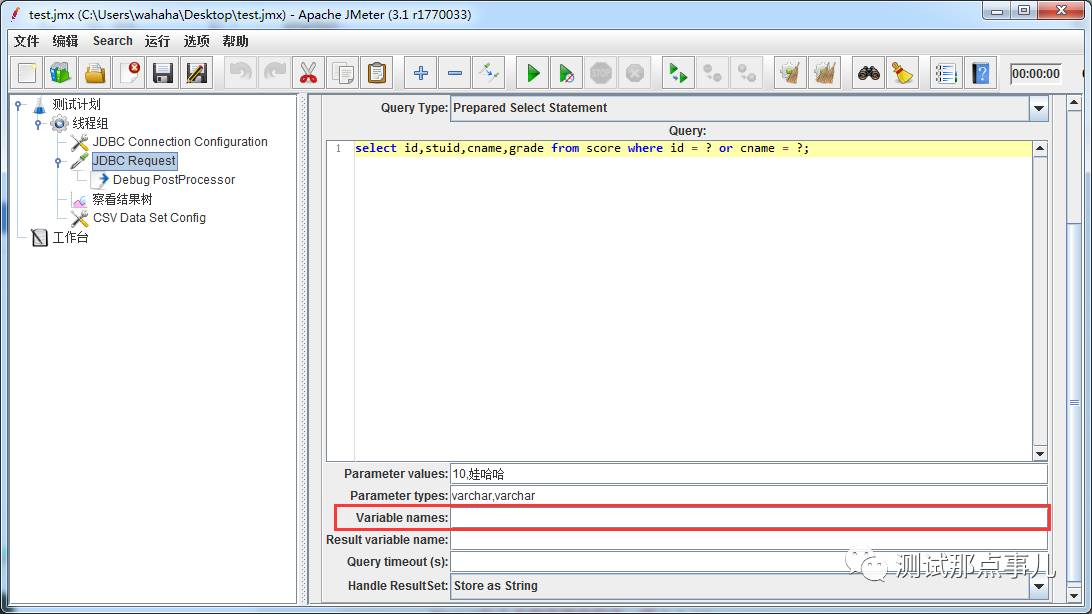Screen dimensions: 1092x614
Task: Click the Toggle enable/disable icon
Action: coord(489,73)
